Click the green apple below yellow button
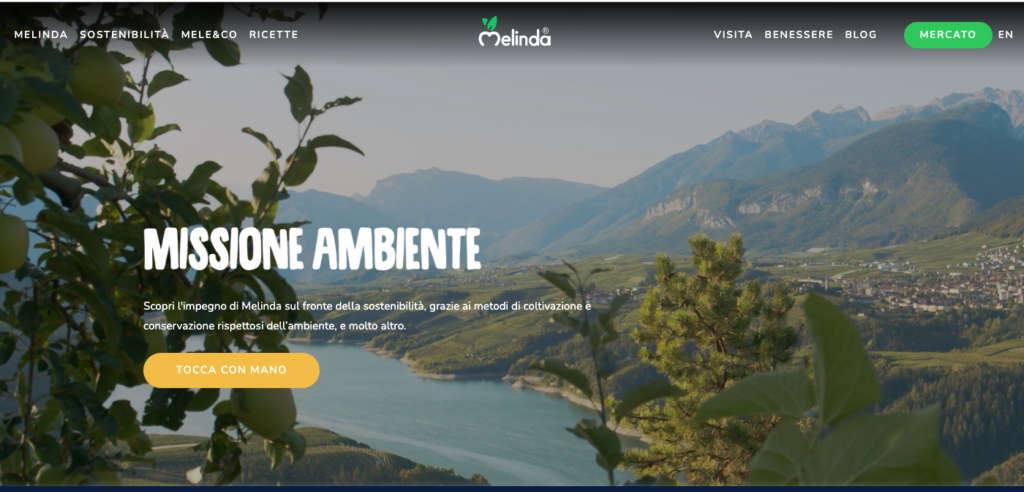This screenshot has height=492, width=1024. (x=264, y=414)
